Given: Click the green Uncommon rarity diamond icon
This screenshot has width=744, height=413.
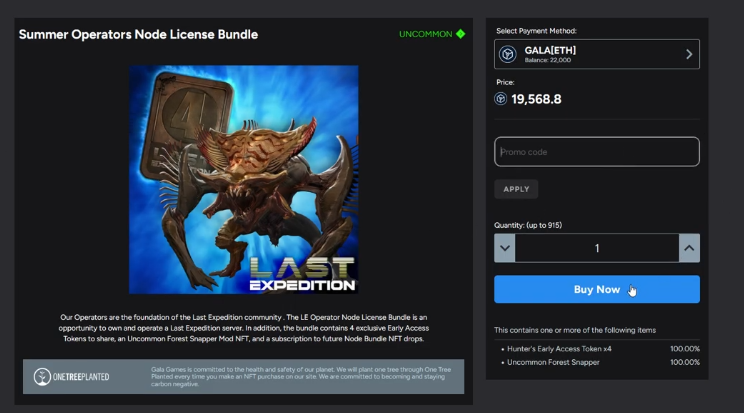Looking at the screenshot, I should pos(460,34).
